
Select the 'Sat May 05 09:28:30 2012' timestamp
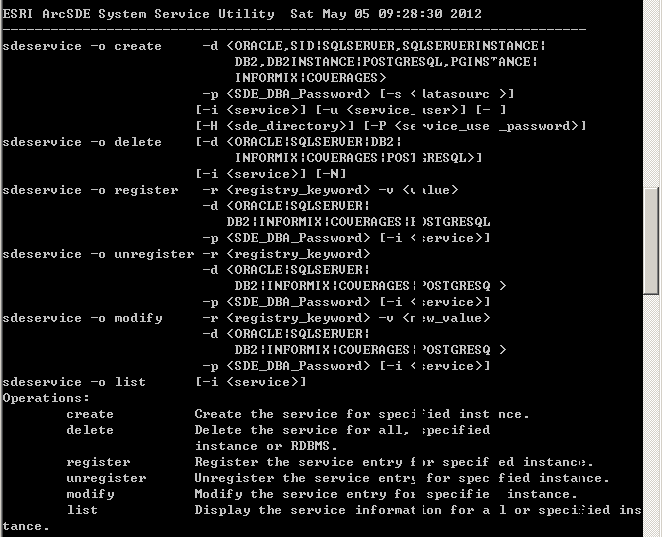(x=386, y=14)
